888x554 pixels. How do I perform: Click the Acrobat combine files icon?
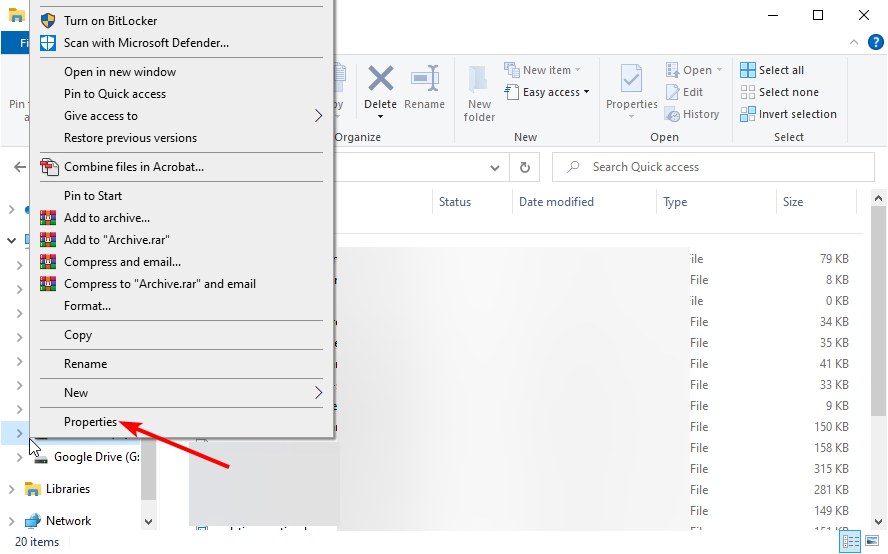point(49,167)
